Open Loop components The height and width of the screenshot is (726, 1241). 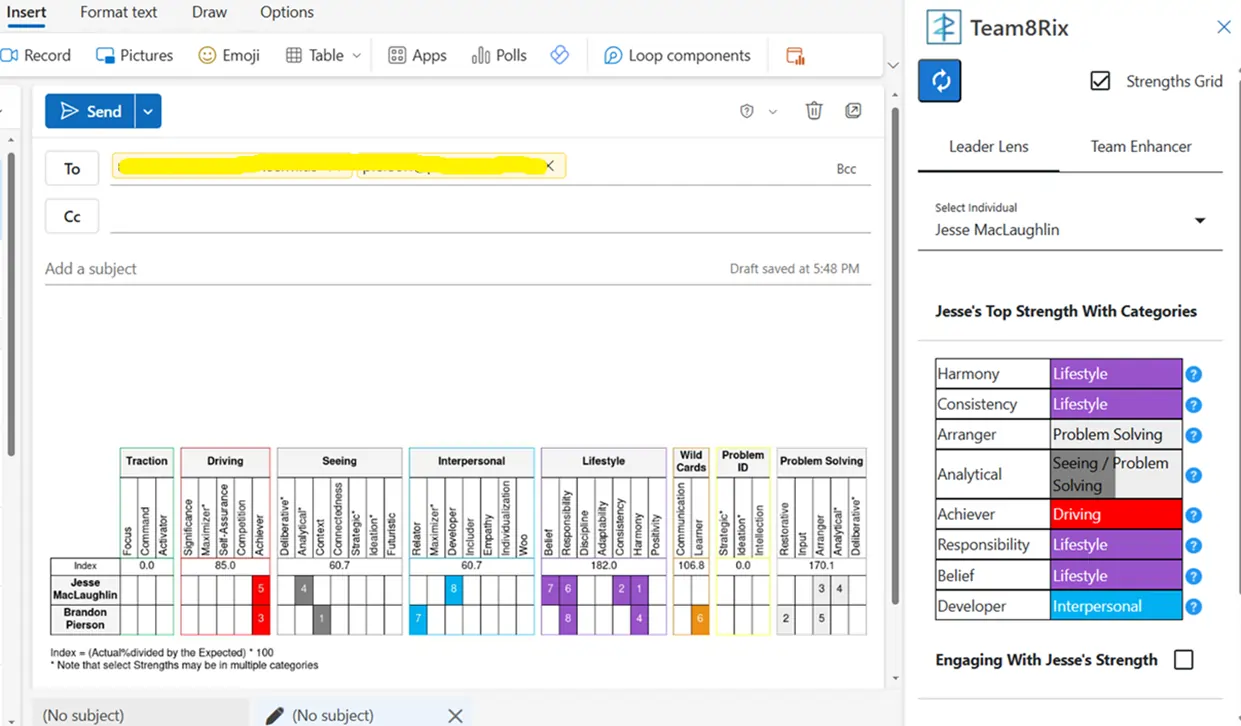tap(677, 55)
